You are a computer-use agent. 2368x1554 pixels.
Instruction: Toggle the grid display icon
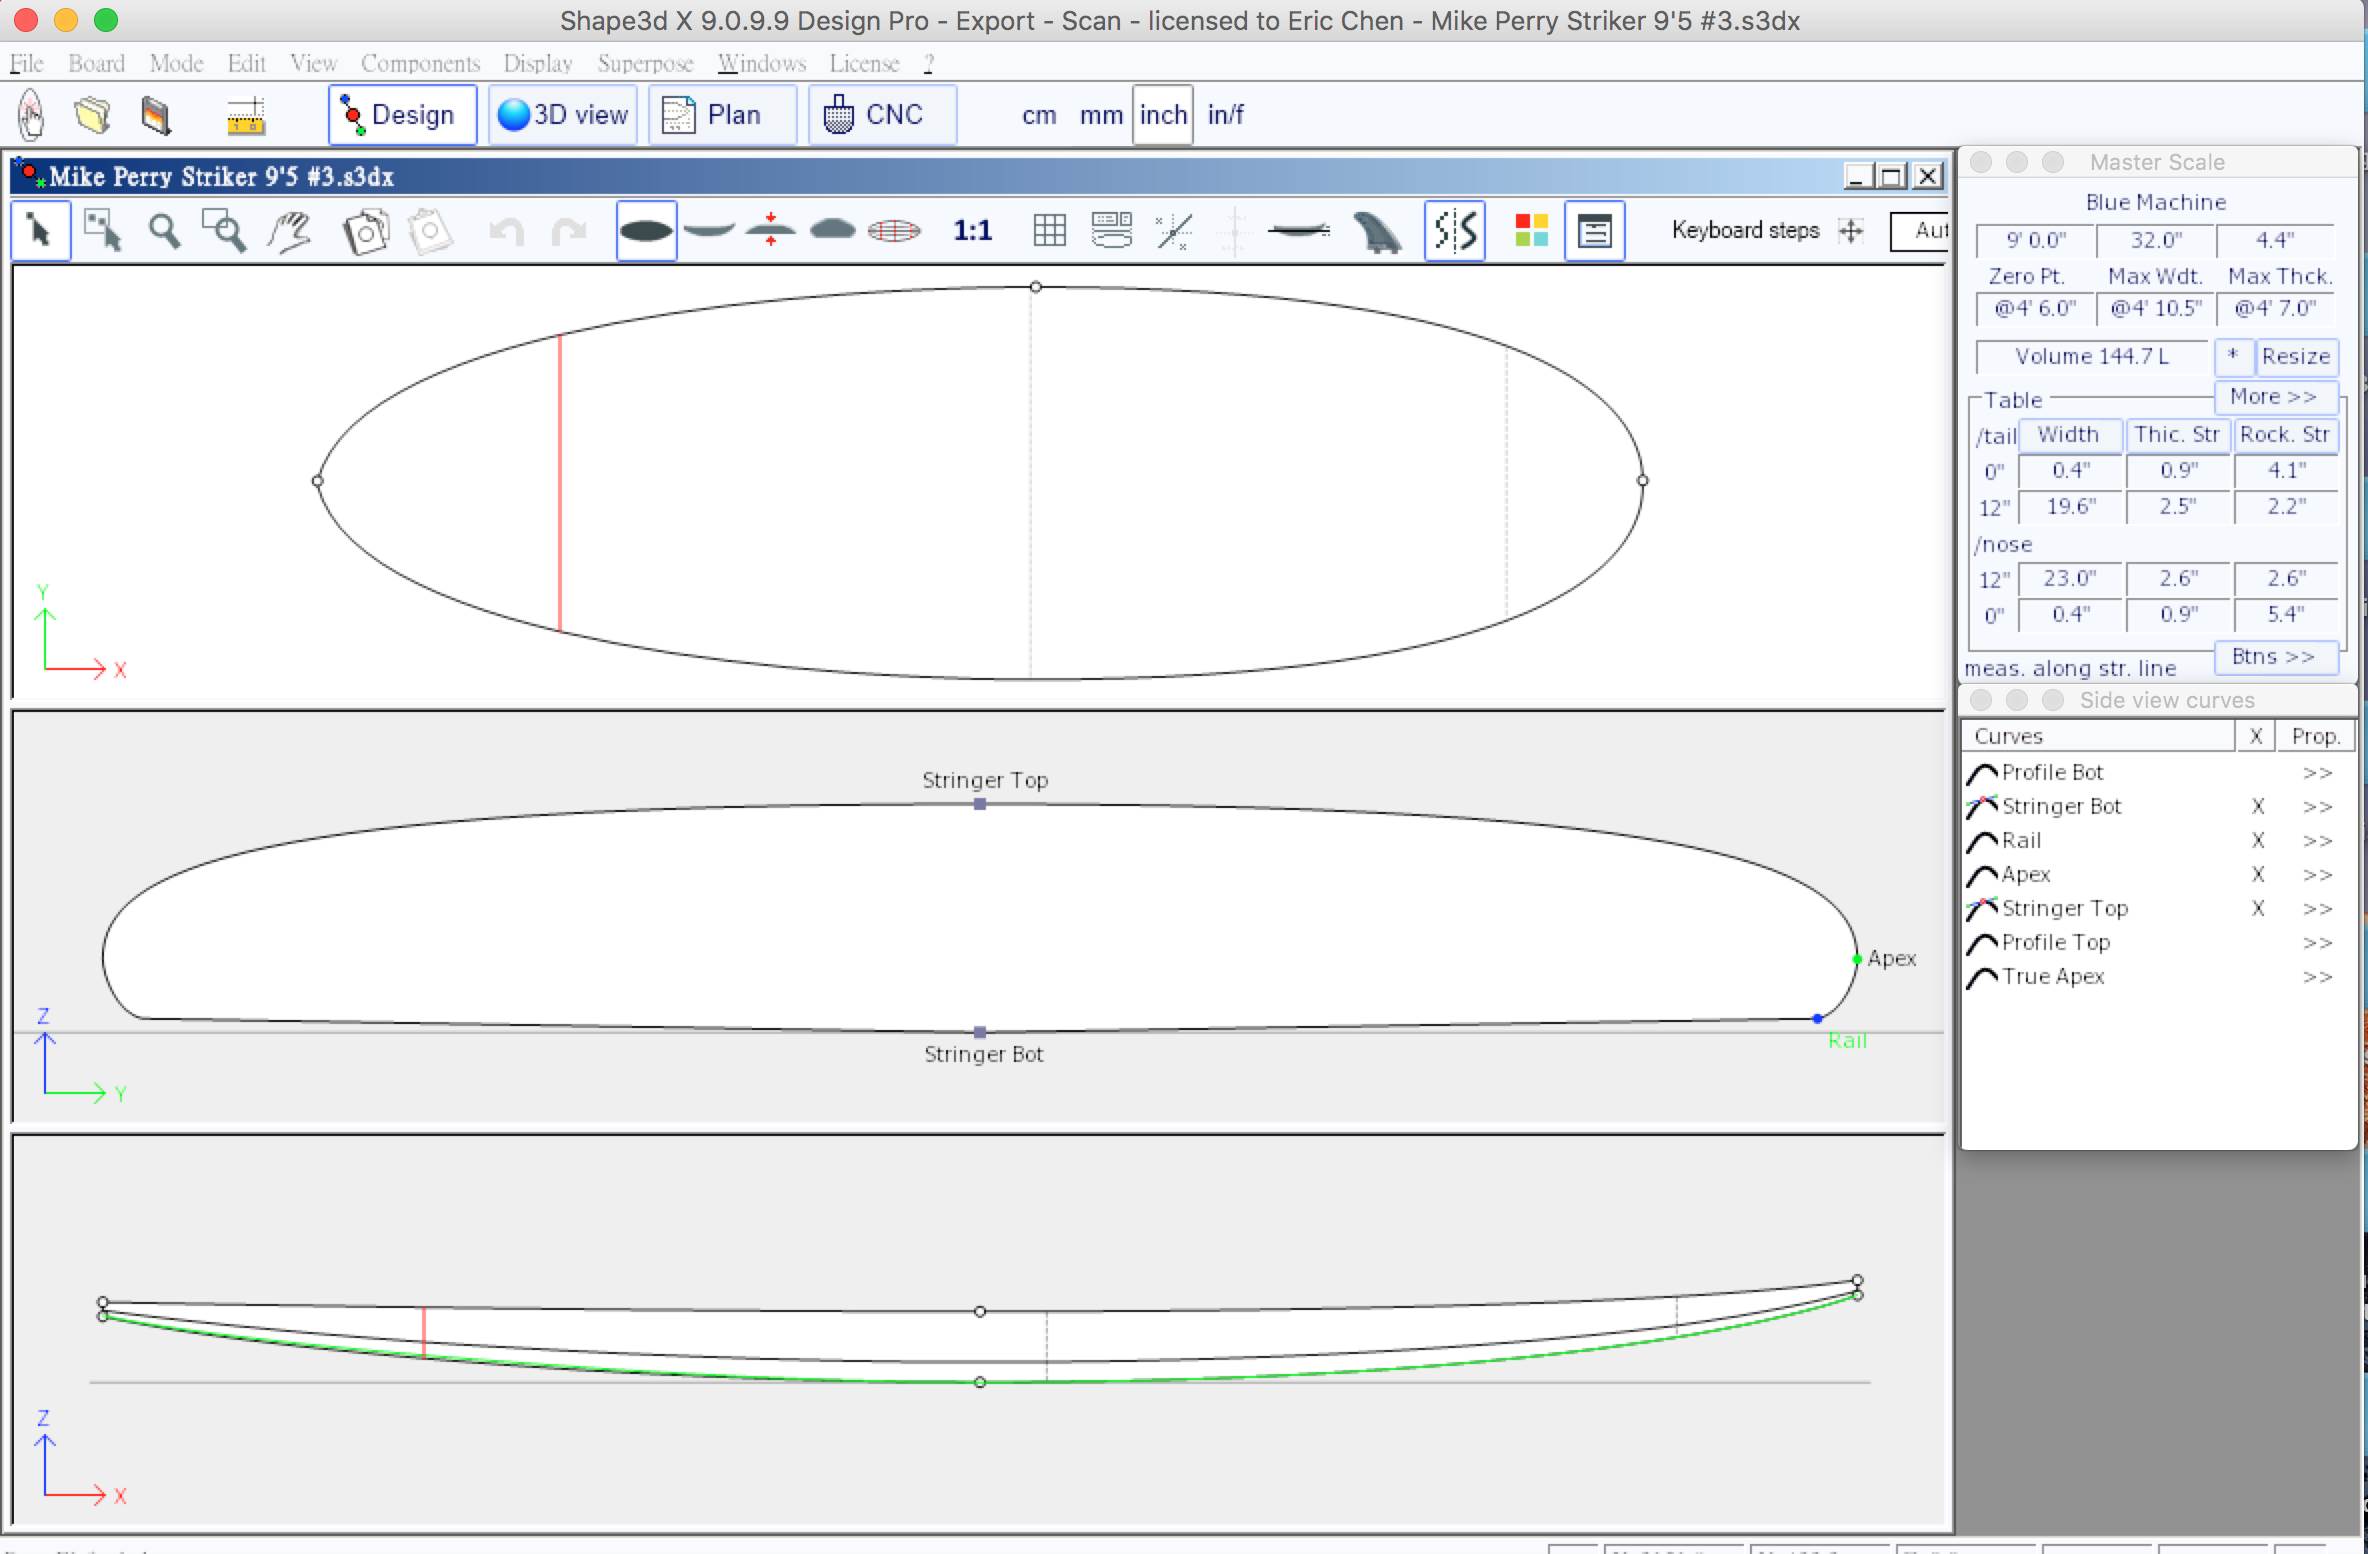(1049, 231)
